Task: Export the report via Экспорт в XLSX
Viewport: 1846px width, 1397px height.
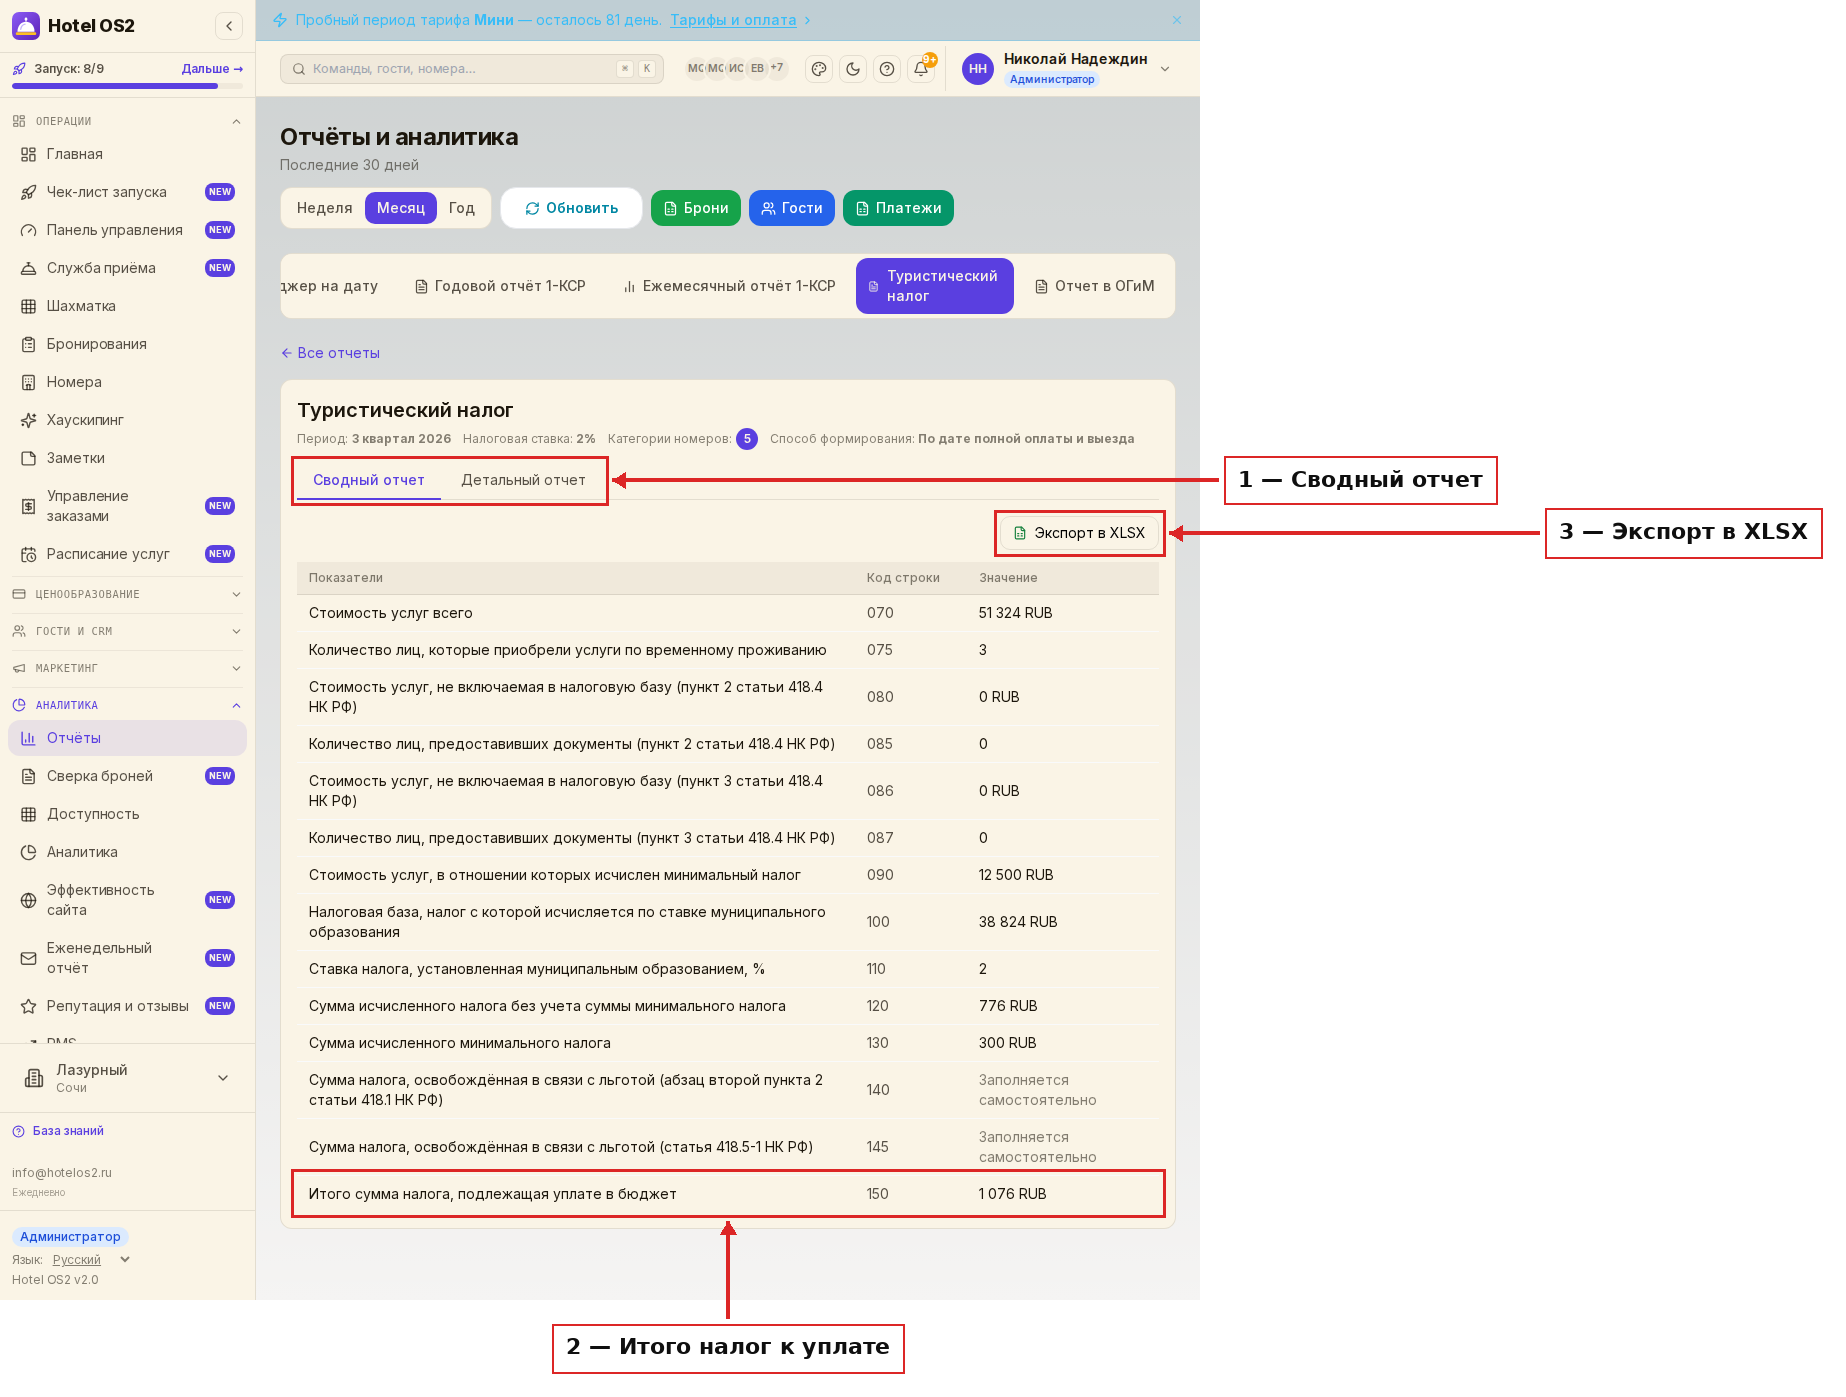Action: [x=1080, y=533]
